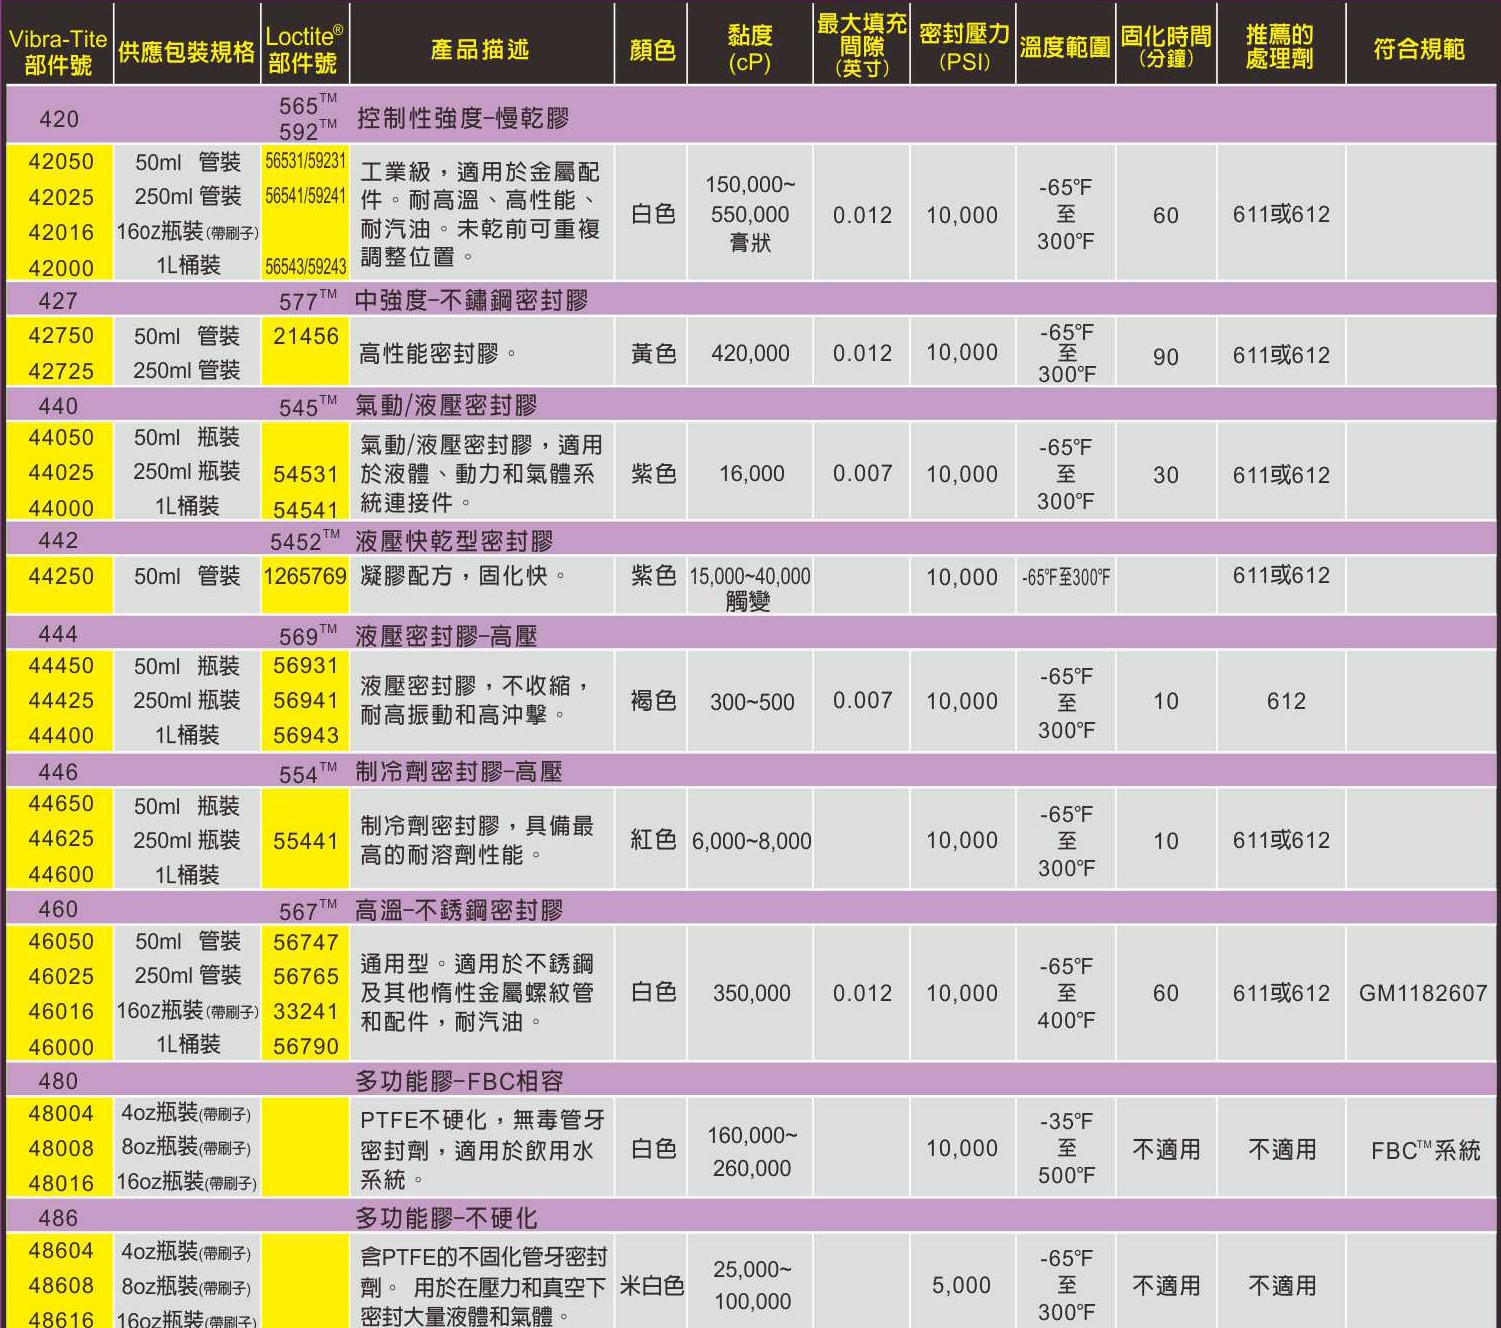This screenshot has height=1328, width=1501.
Task: Click the Vibra-Tite 部件號 column header
Action: pyautogui.click(x=58, y=52)
